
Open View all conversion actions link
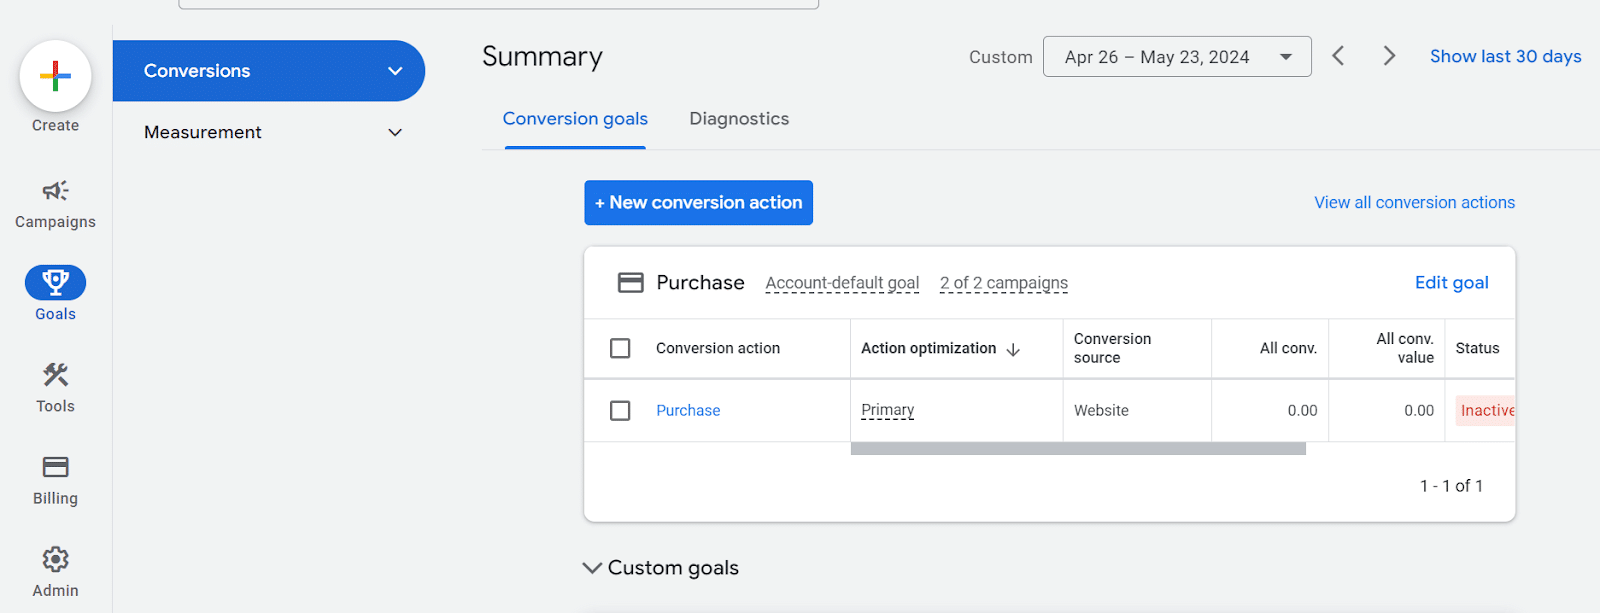pyautogui.click(x=1414, y=203)
